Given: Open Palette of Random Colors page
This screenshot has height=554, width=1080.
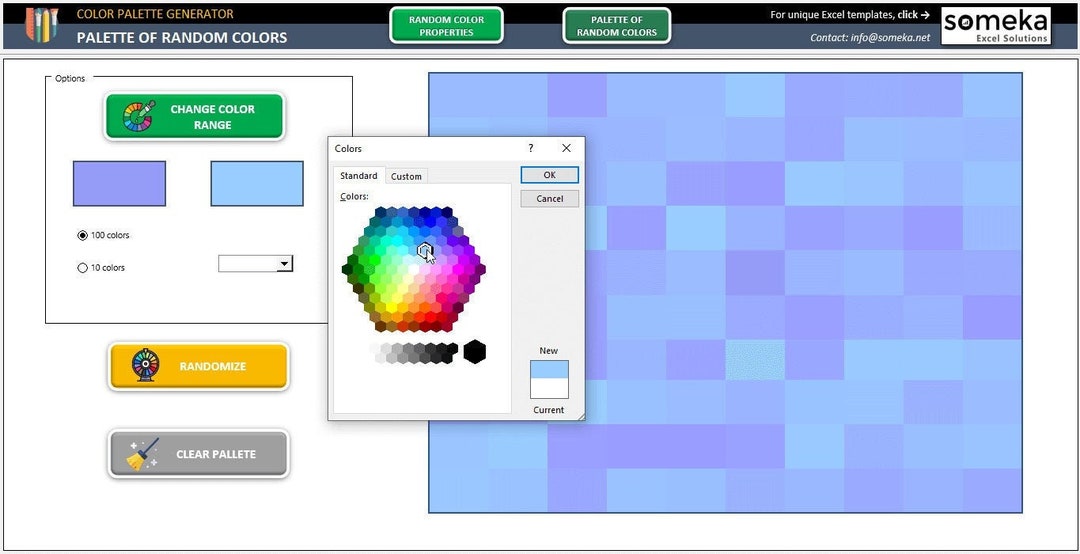Looking at the screenshot, I should pos(616,25).
